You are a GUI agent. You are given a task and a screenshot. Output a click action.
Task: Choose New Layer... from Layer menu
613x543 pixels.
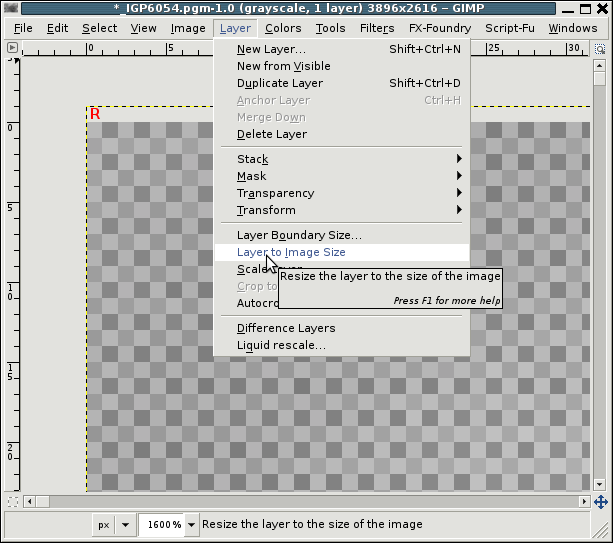[342, 49]
